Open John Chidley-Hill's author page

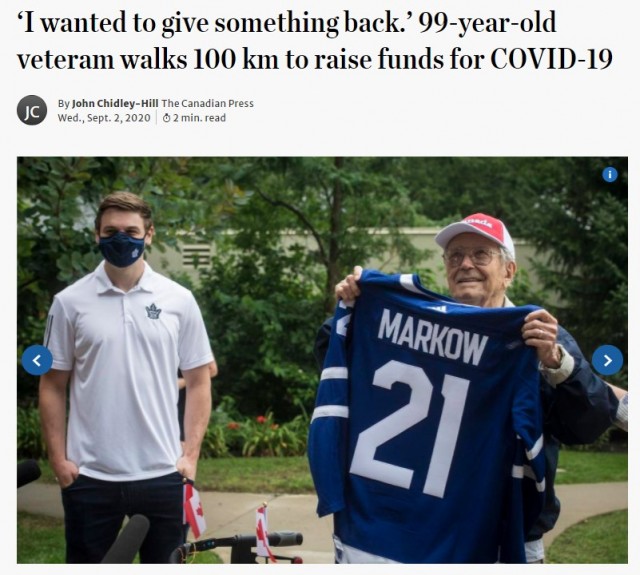tap(115, 104)
